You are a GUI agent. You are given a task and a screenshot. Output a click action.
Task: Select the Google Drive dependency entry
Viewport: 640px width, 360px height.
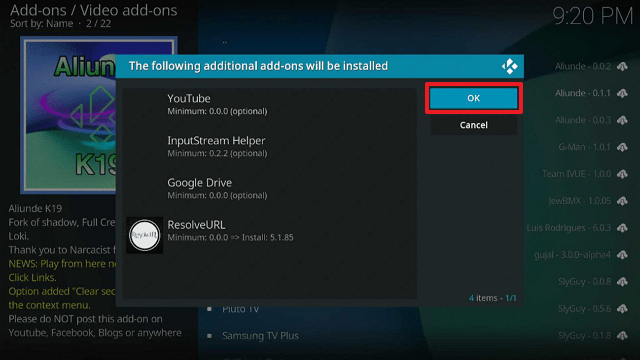[x=269, y=189]
